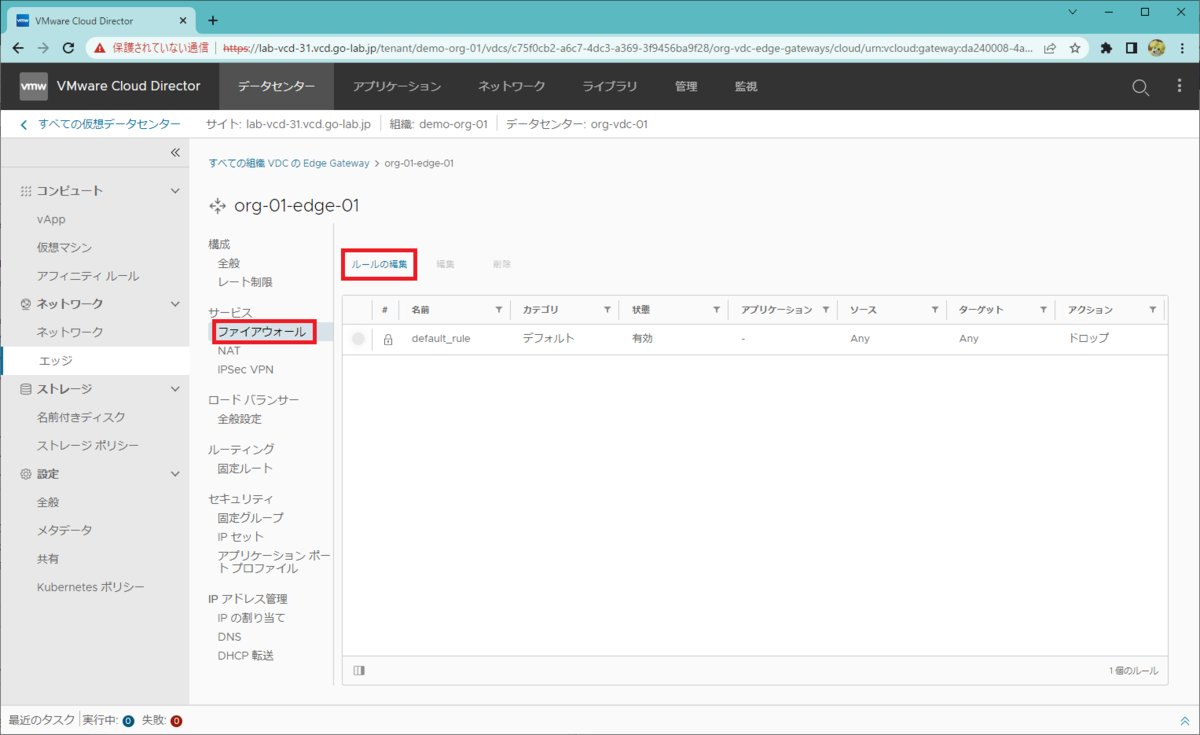Viewport: 1200px width, 735px height.
Task: Expand recent tasks panel with double chevron
Action: pos(1185,720)
